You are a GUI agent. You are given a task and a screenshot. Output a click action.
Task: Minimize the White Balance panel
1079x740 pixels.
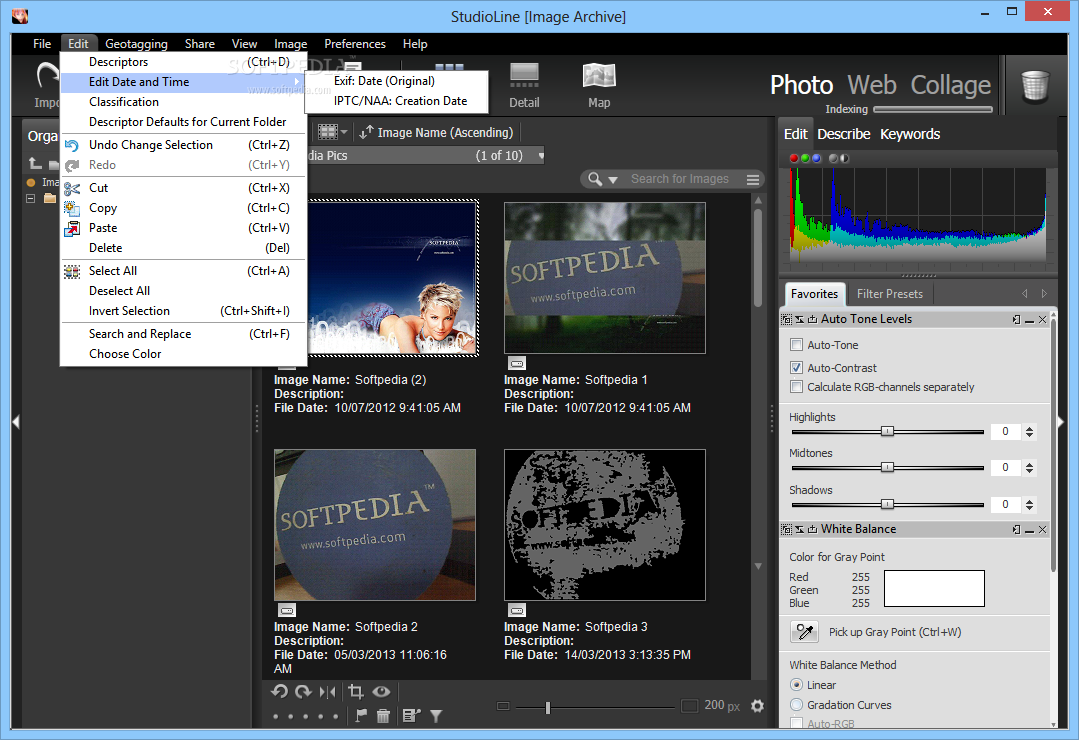1029,529
